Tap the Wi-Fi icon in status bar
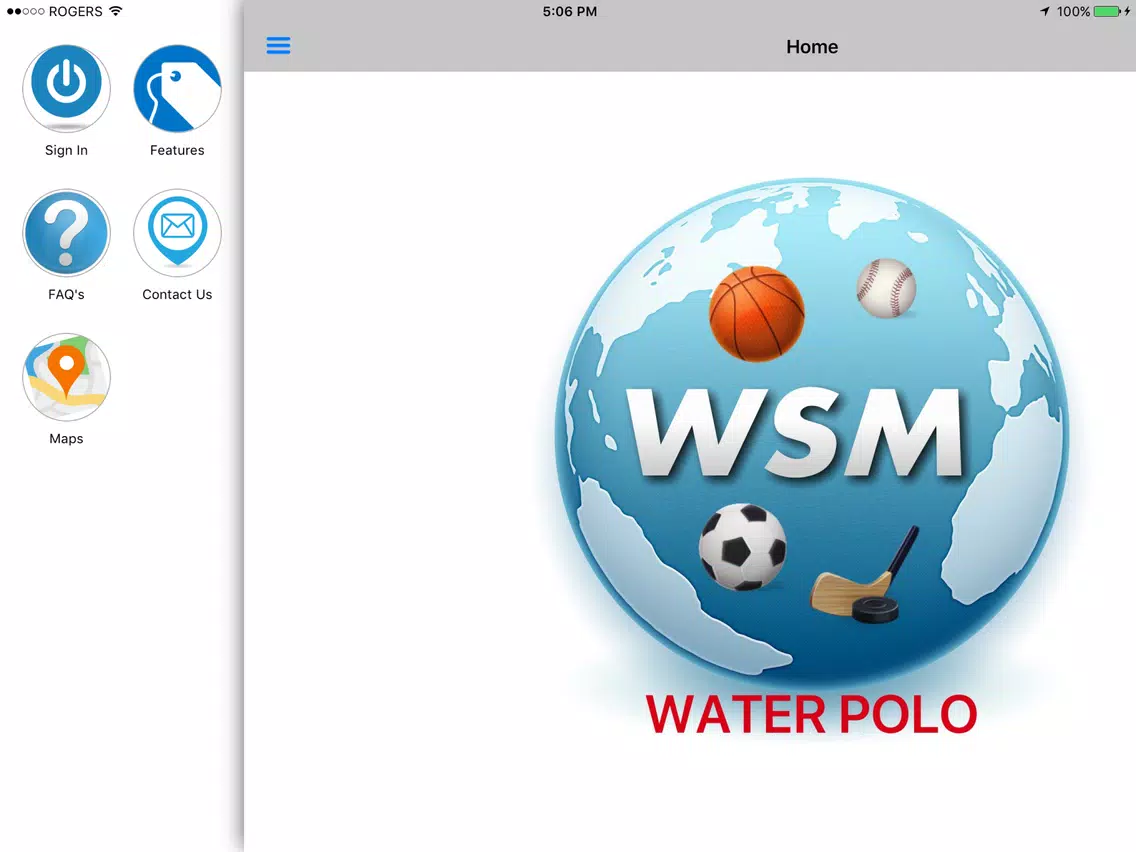Image resolution: width=1136 pixels, height=852 pixels. 116,11
